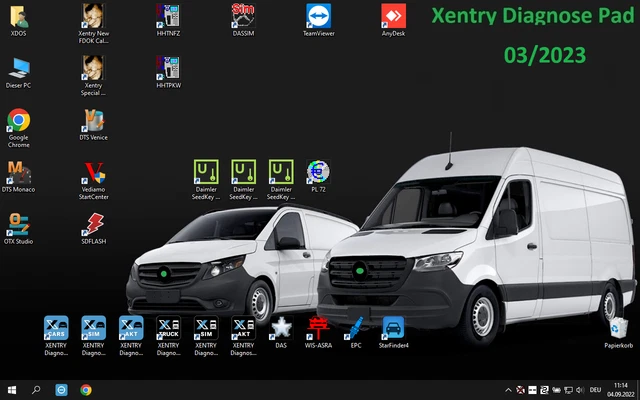Open the Windows Start menu

tap(12, 390)
